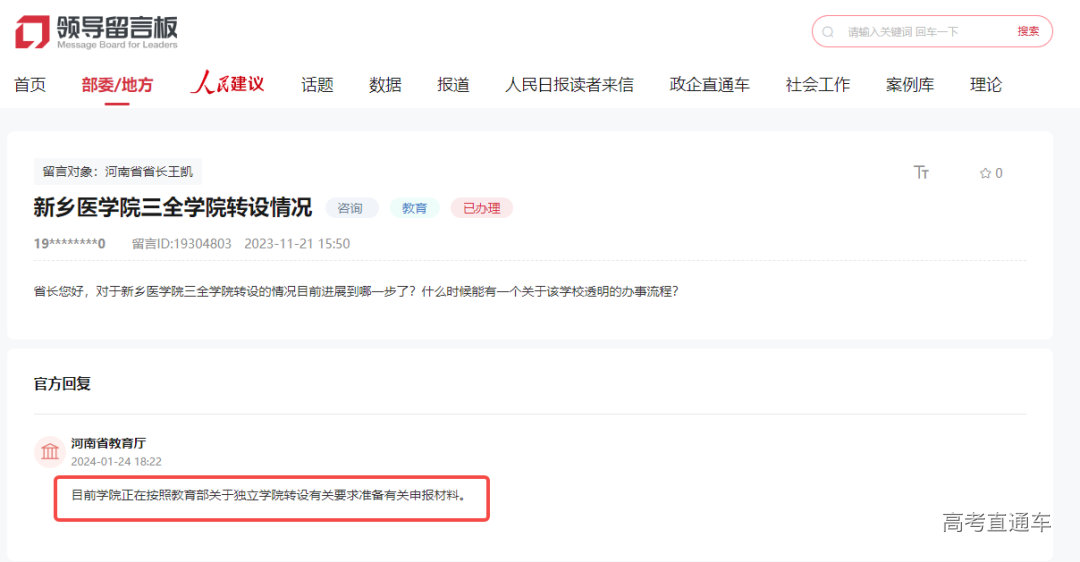Click the font size Tт icon
The width and height of the screenshot is (1080, 562).
pyautogui.click(x=921, y=173)
